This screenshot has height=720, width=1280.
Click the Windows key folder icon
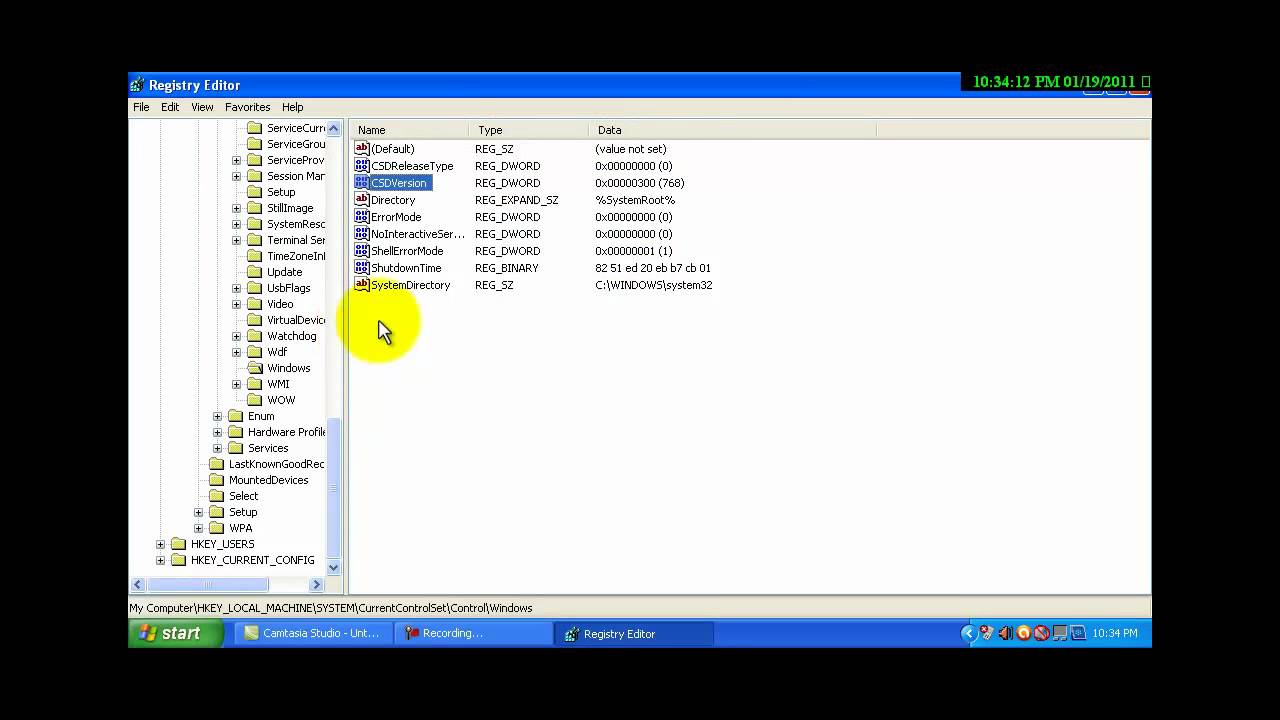pos(255,368)
